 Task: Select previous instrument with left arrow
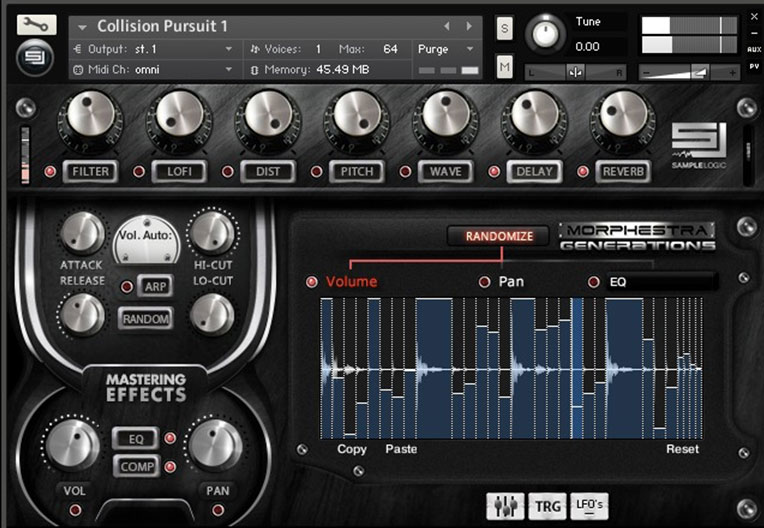pyautogui.click(x=447, y=26)
